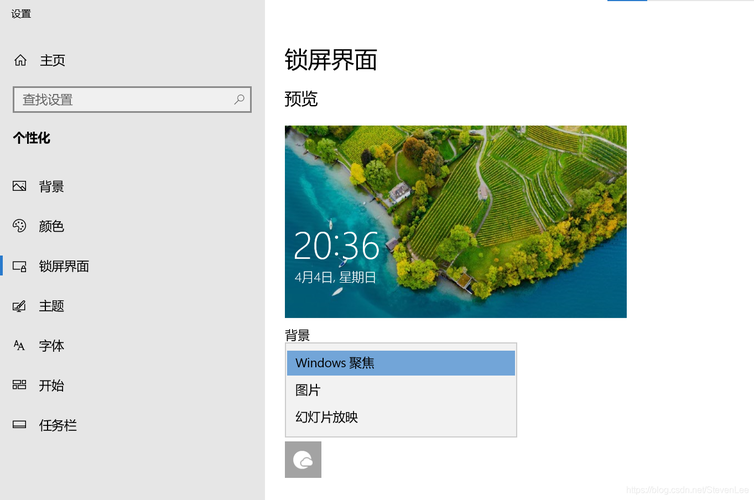Viewport: 754px width, 500px height.
Task: Click the 设置 window title text
Action: (x=21, y=14)
